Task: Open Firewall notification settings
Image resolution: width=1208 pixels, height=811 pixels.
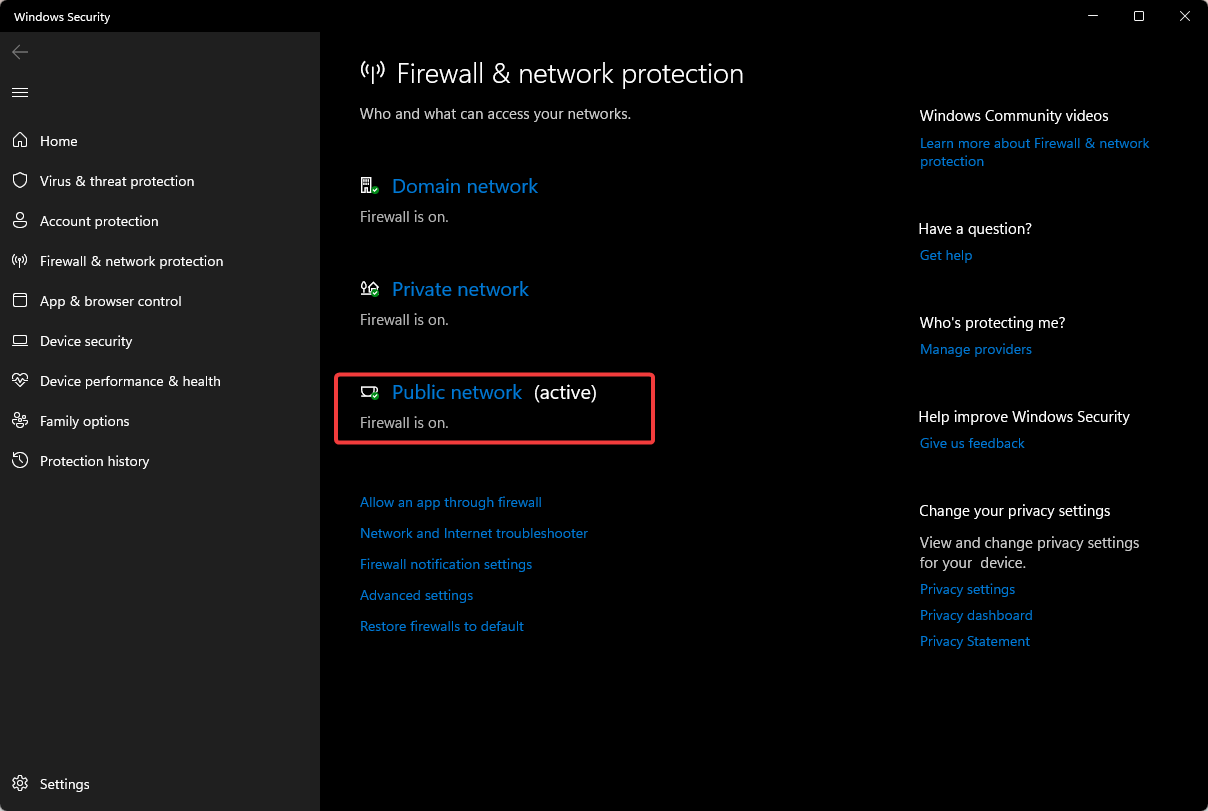Action: [446, 564]
